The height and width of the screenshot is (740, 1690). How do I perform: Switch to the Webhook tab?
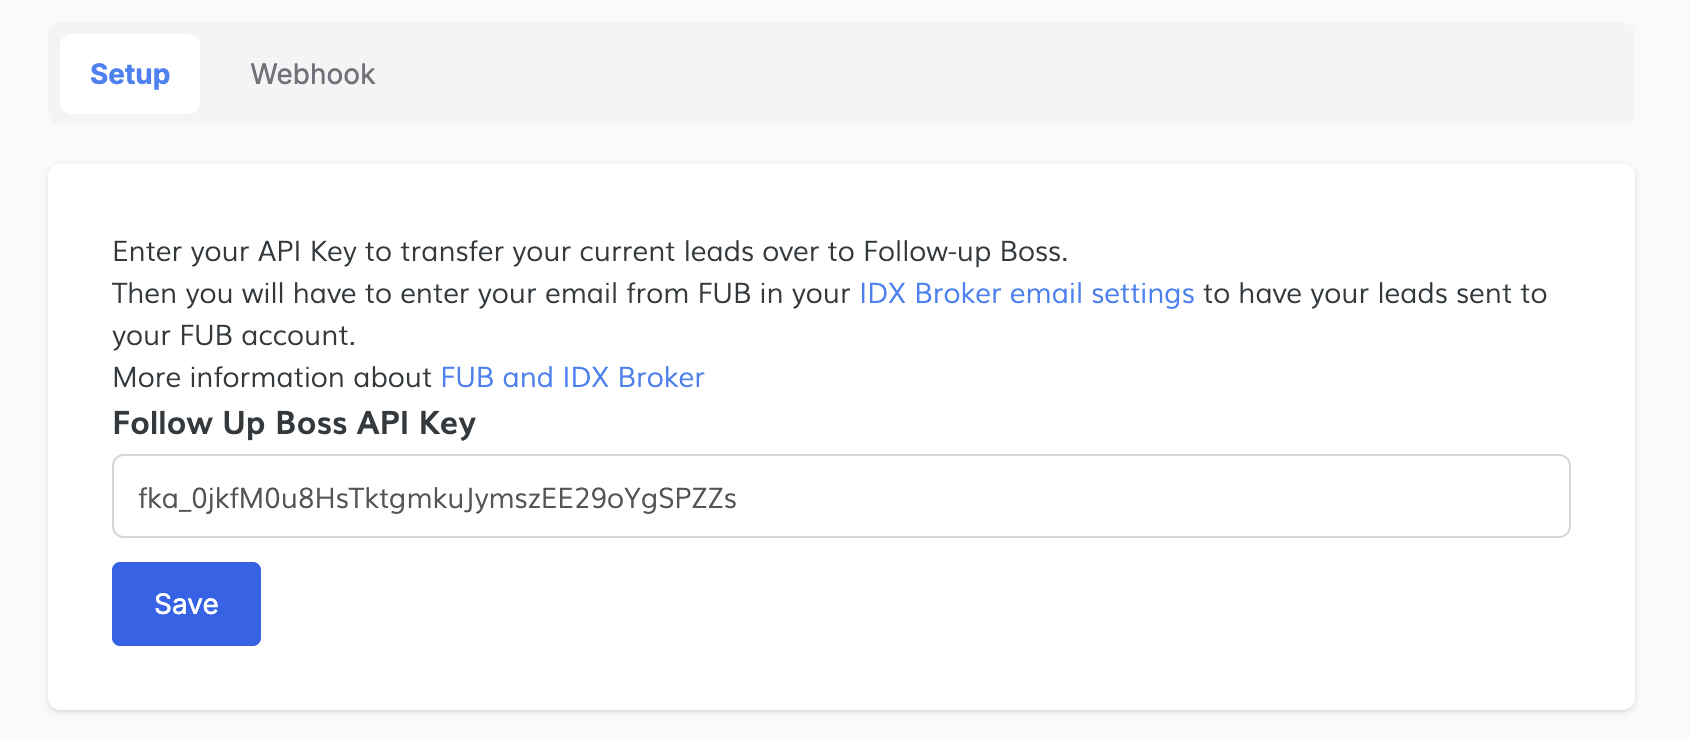click(x=312, y=74)
